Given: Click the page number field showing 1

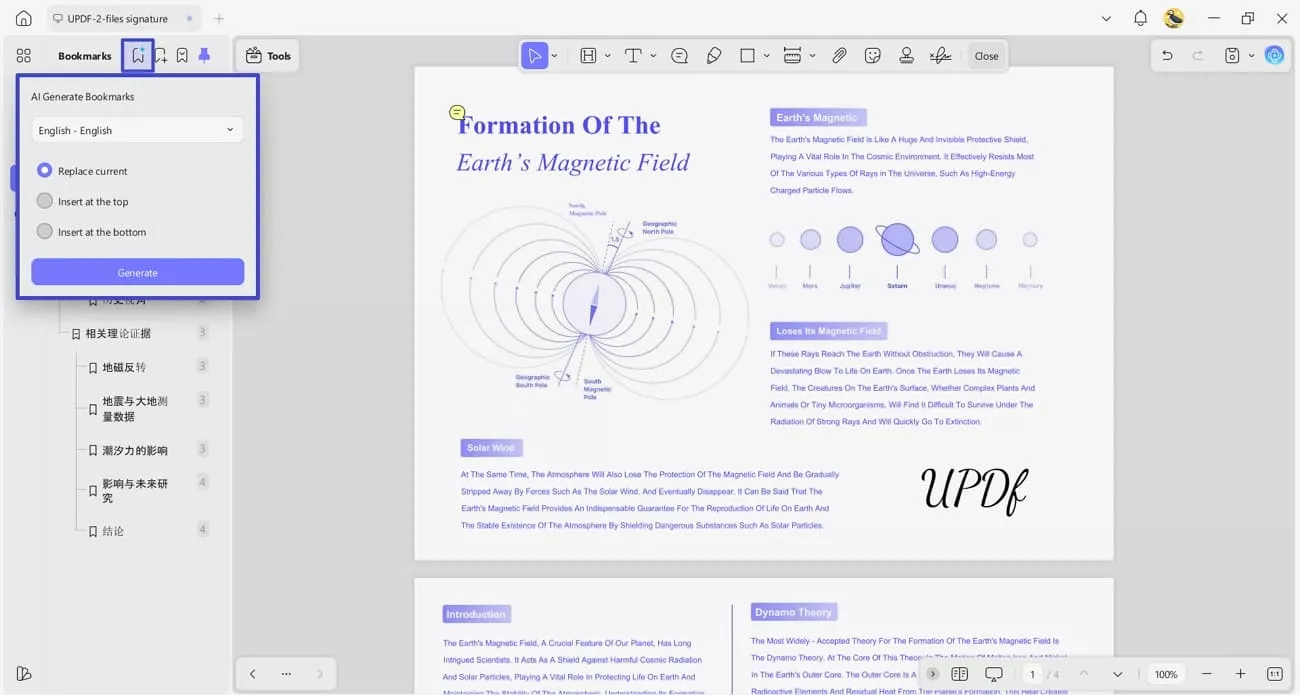Looking at the screenshot, I should coord(1032,674).
